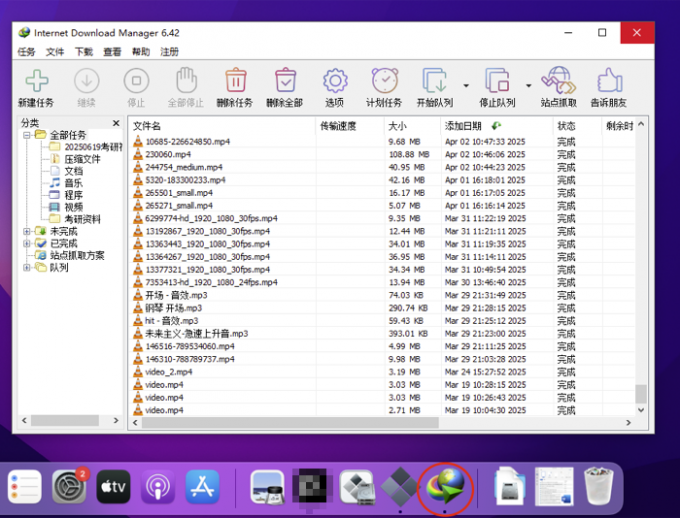Select the 视频 category
The width and height of the screenshot is (680, 518).
pos(73,207)
